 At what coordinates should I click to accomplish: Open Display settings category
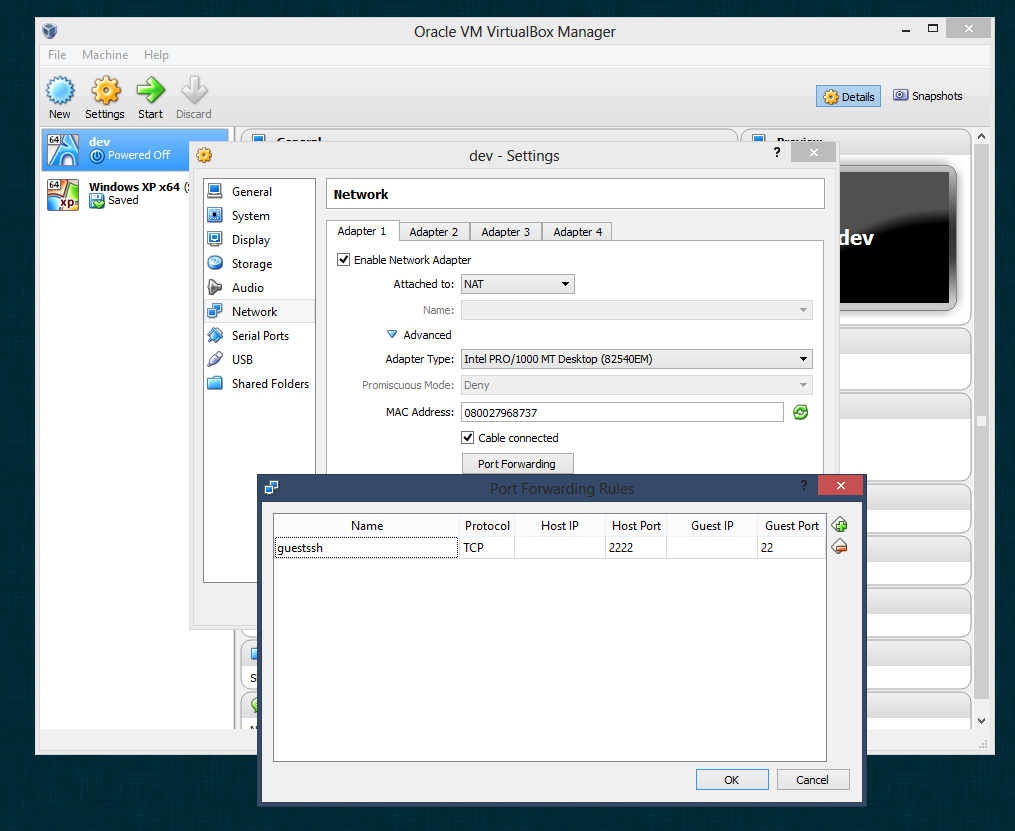tap(260, 239)
